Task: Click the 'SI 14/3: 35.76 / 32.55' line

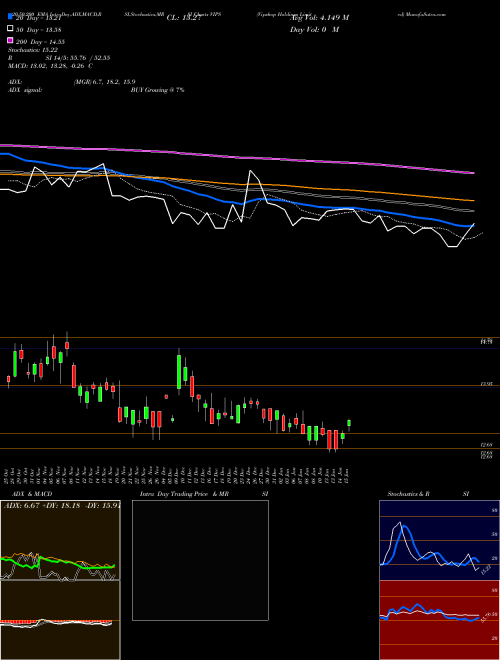Action: click(x=78, y=58)
